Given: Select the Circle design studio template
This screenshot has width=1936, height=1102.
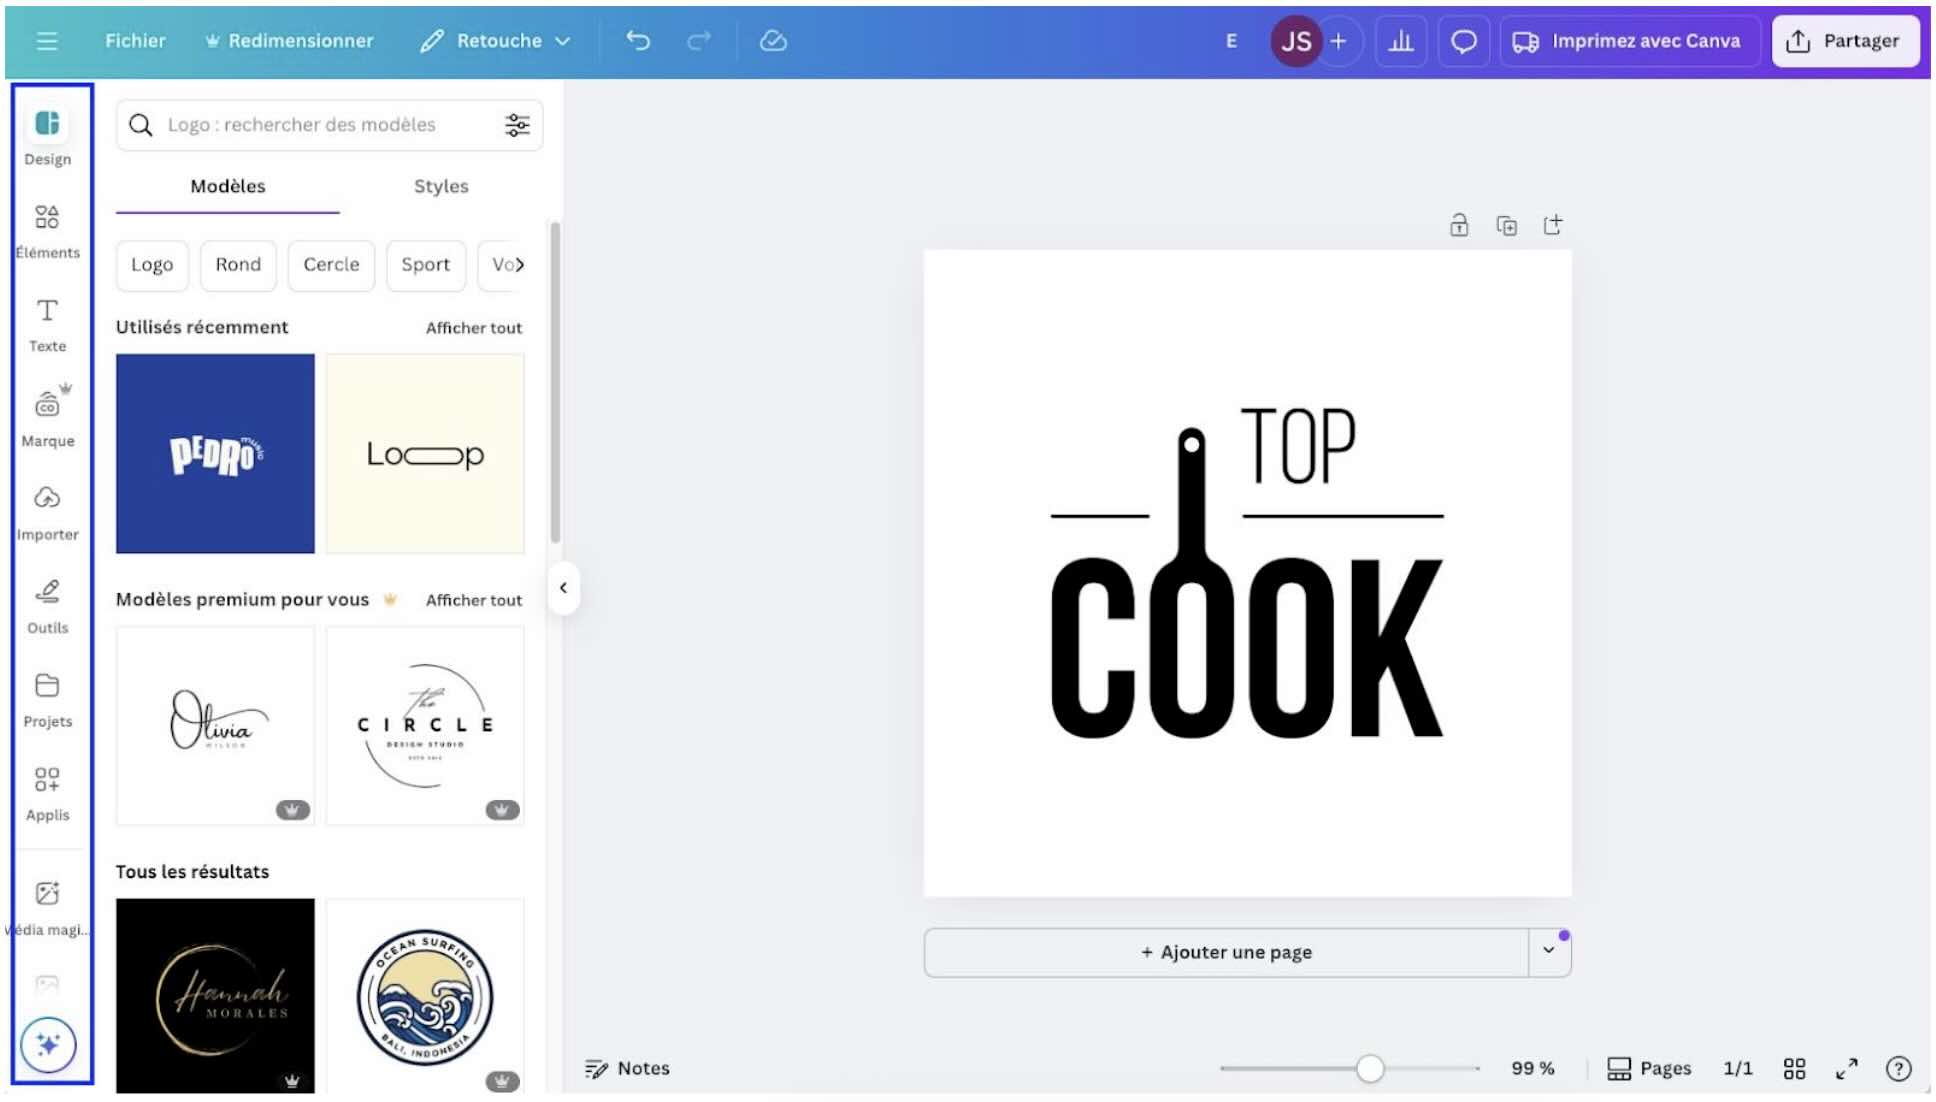Looking at the screenshot, I should (x=425, y=726).
